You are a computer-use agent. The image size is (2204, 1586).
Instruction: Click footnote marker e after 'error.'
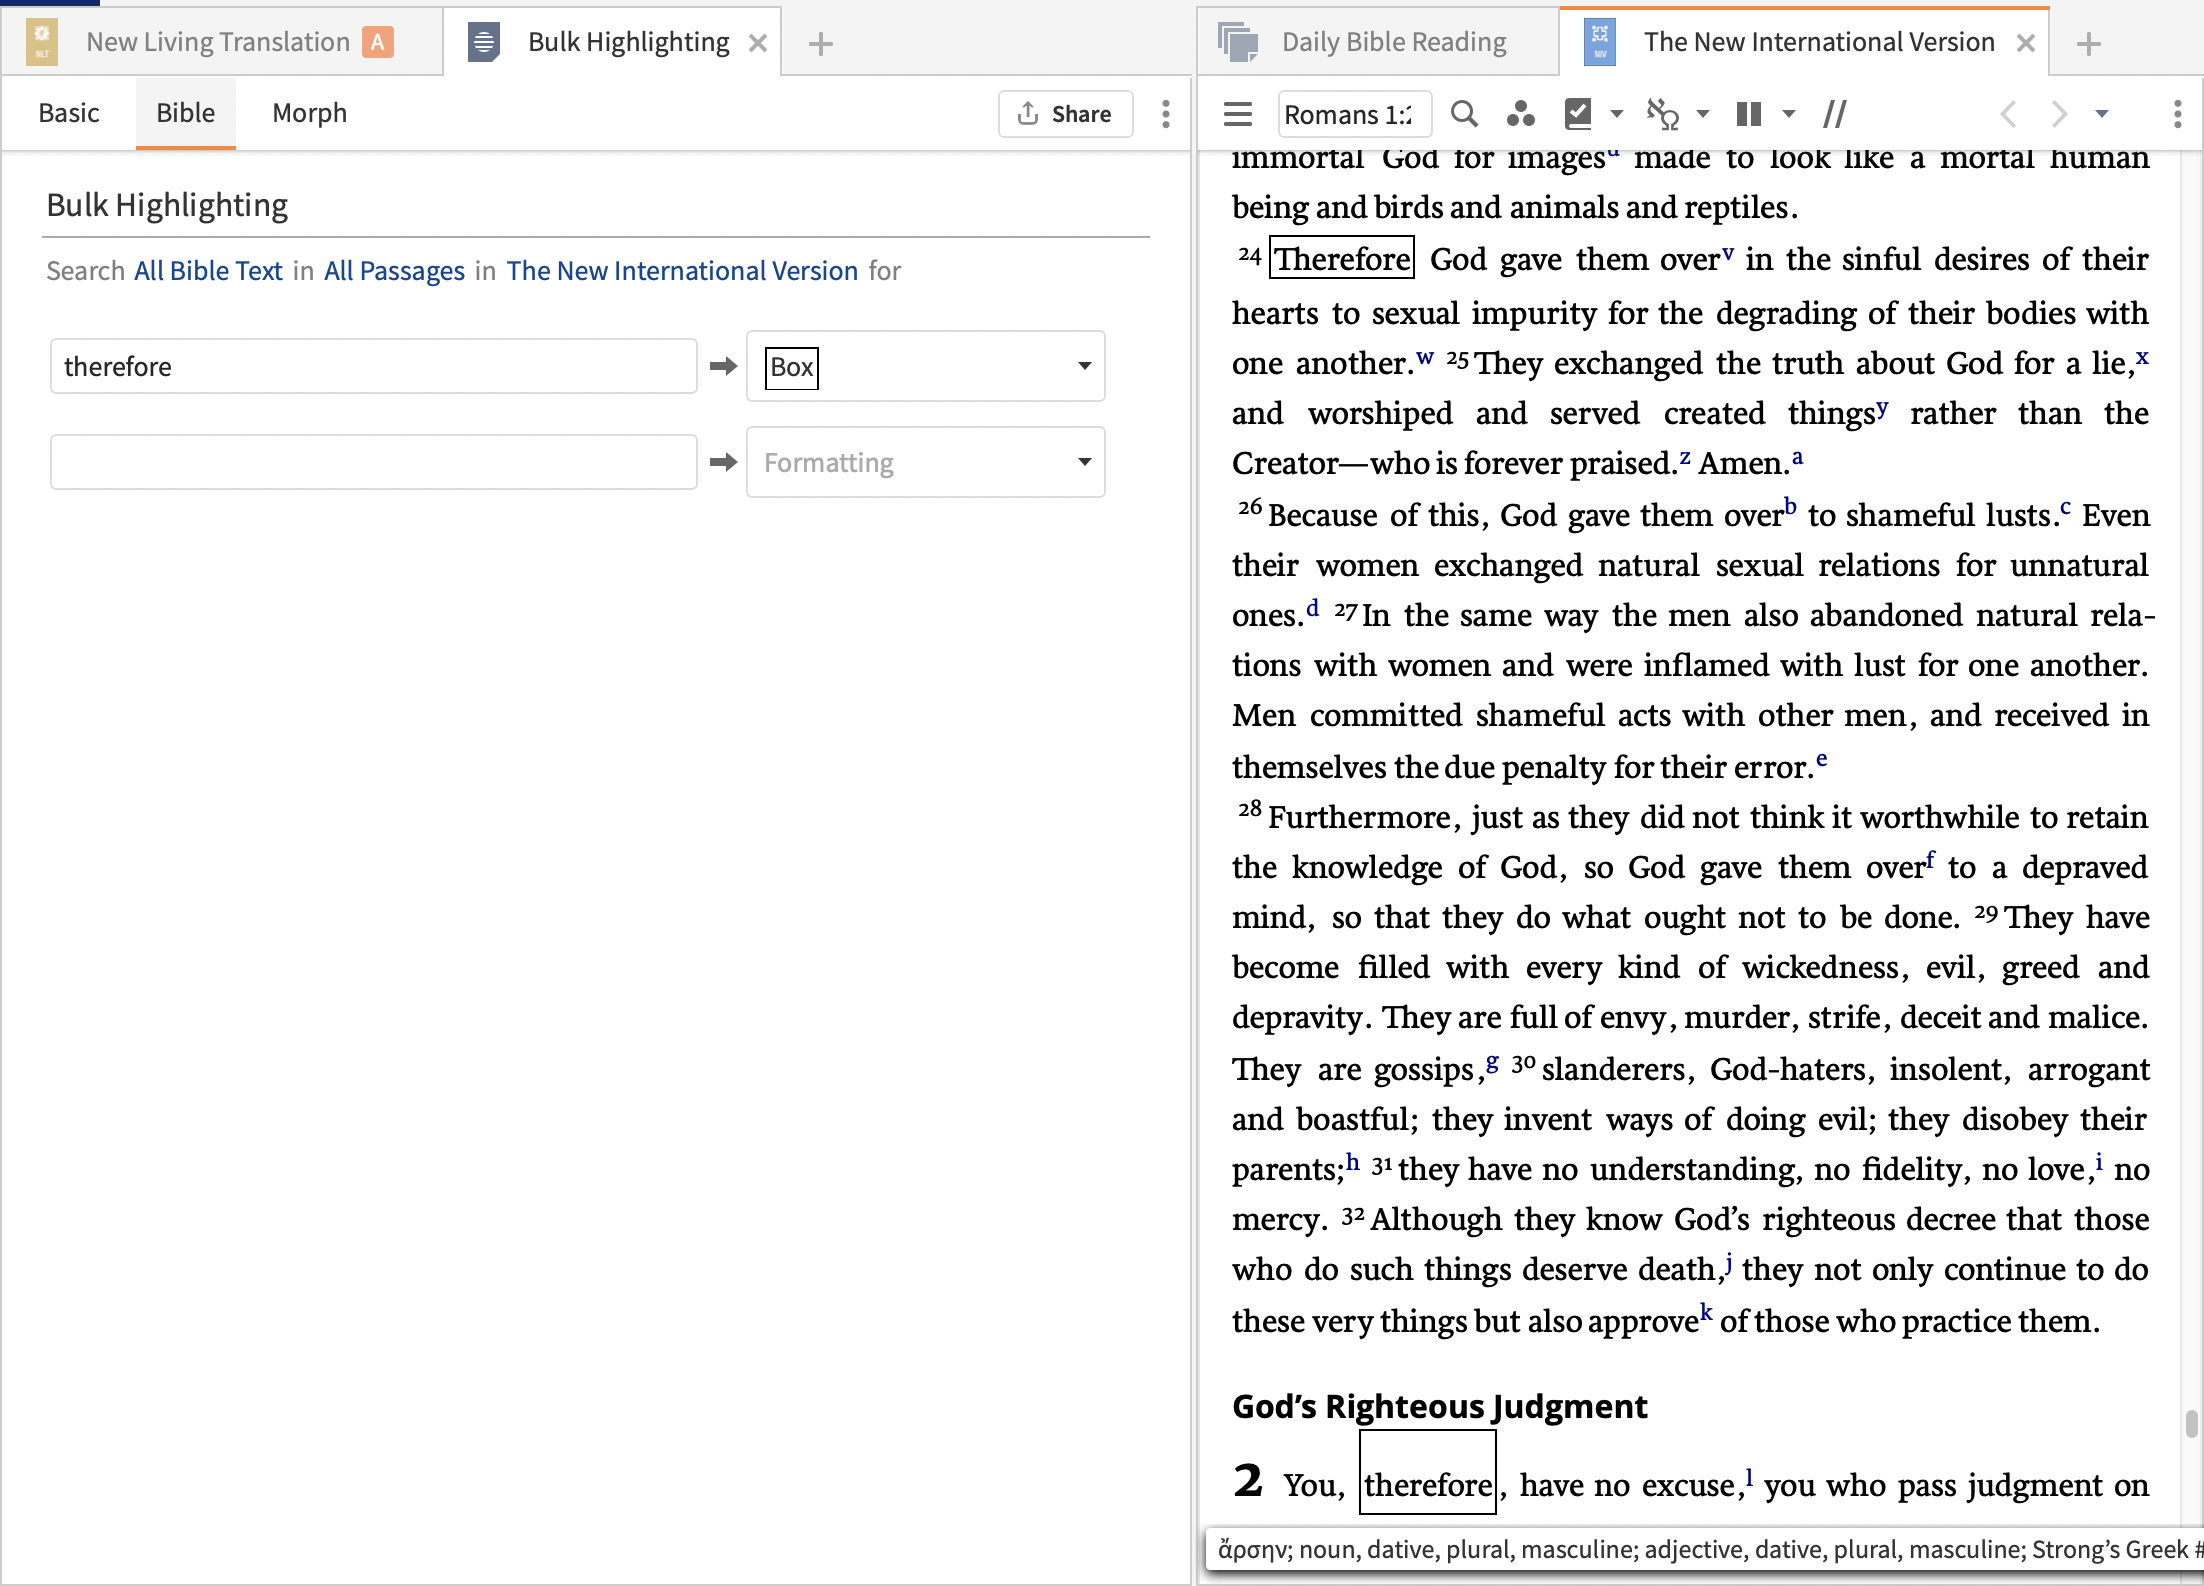click(1821, 759)
